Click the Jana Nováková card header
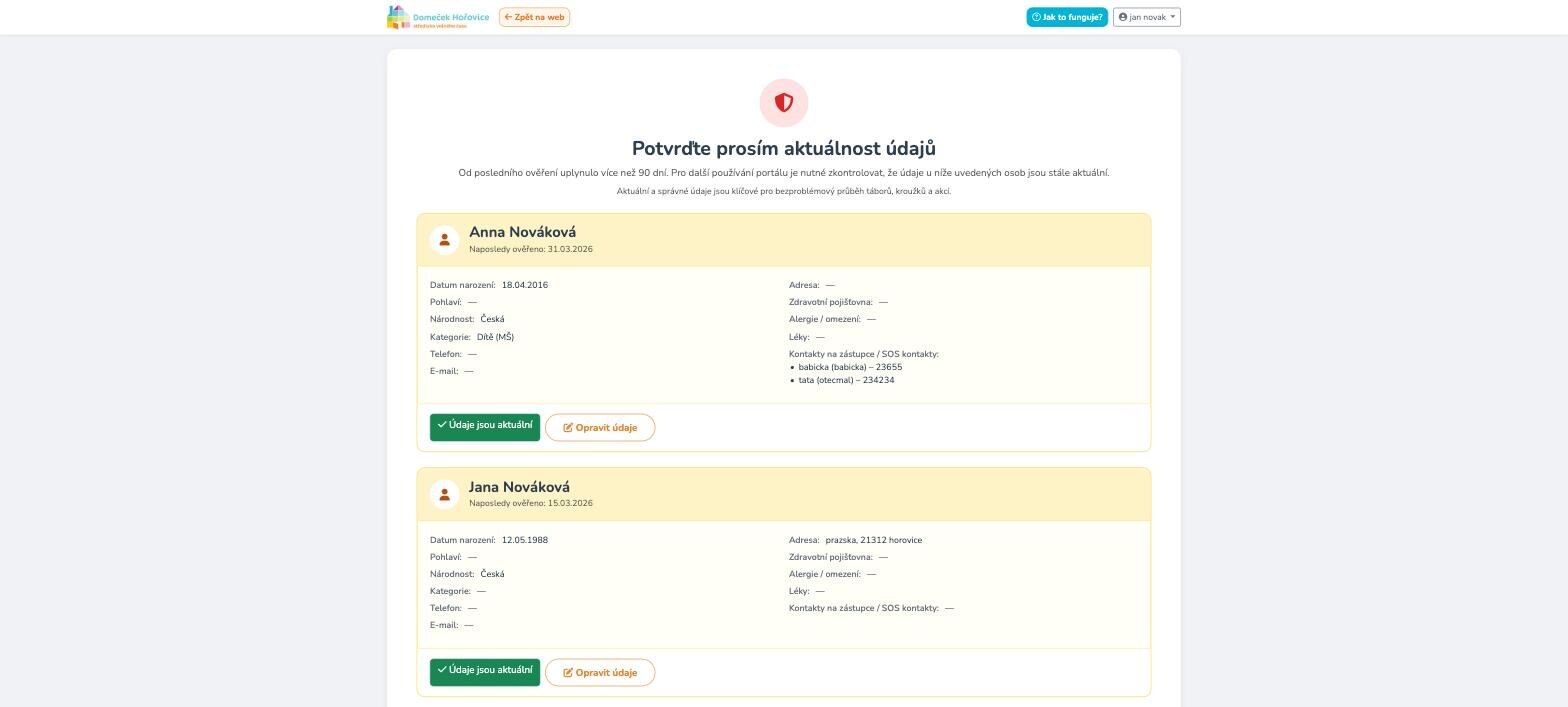Image resolution: width=1568 pixels, height=707 pixels. [x=784, y=494]
